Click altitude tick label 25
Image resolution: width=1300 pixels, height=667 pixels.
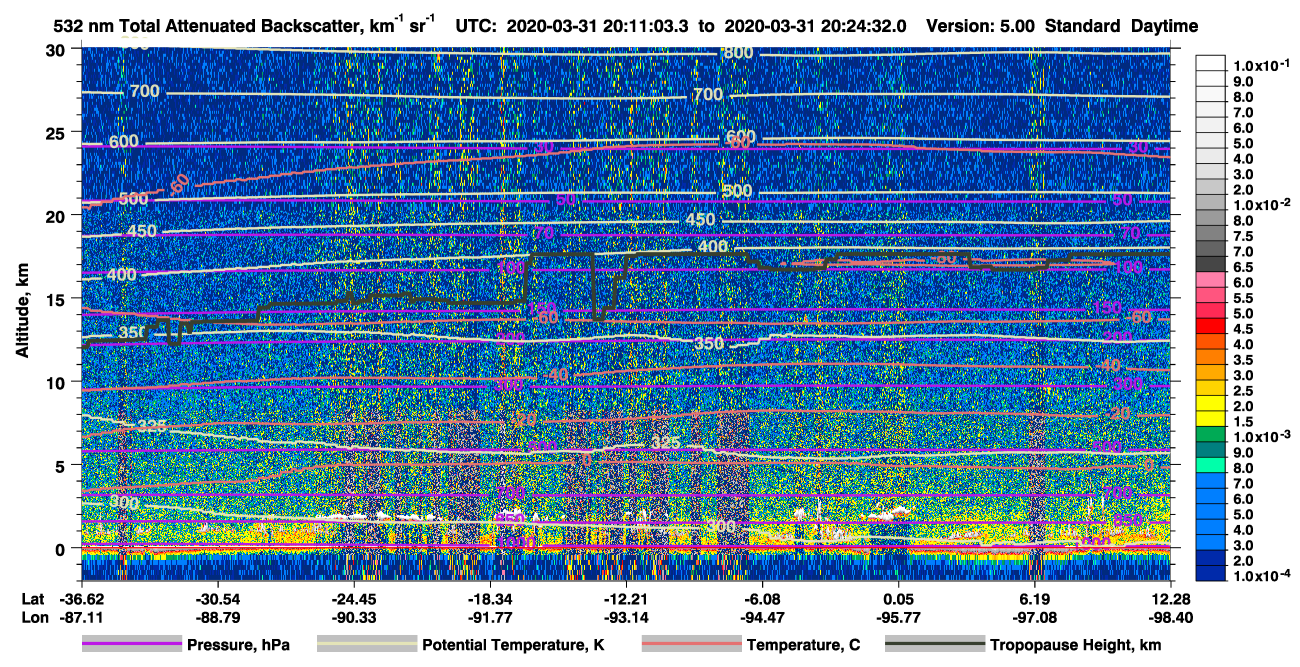click(56, 132)
